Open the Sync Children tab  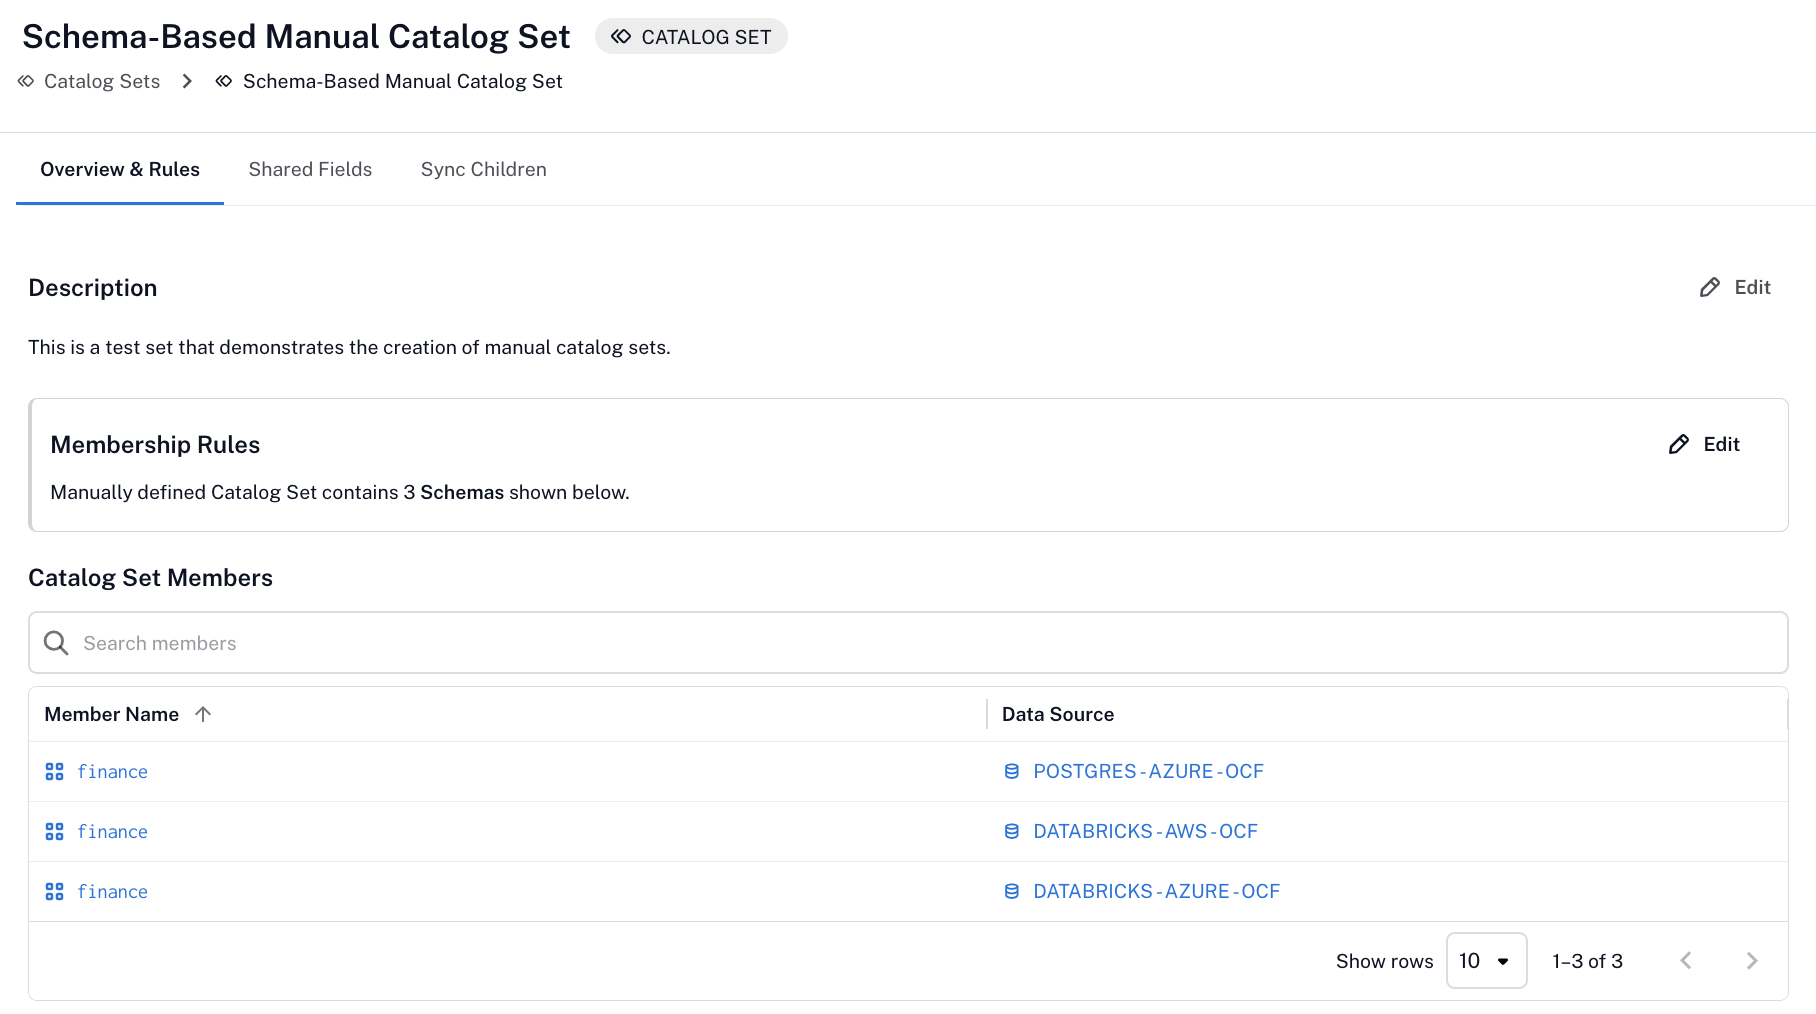[484, 169]
